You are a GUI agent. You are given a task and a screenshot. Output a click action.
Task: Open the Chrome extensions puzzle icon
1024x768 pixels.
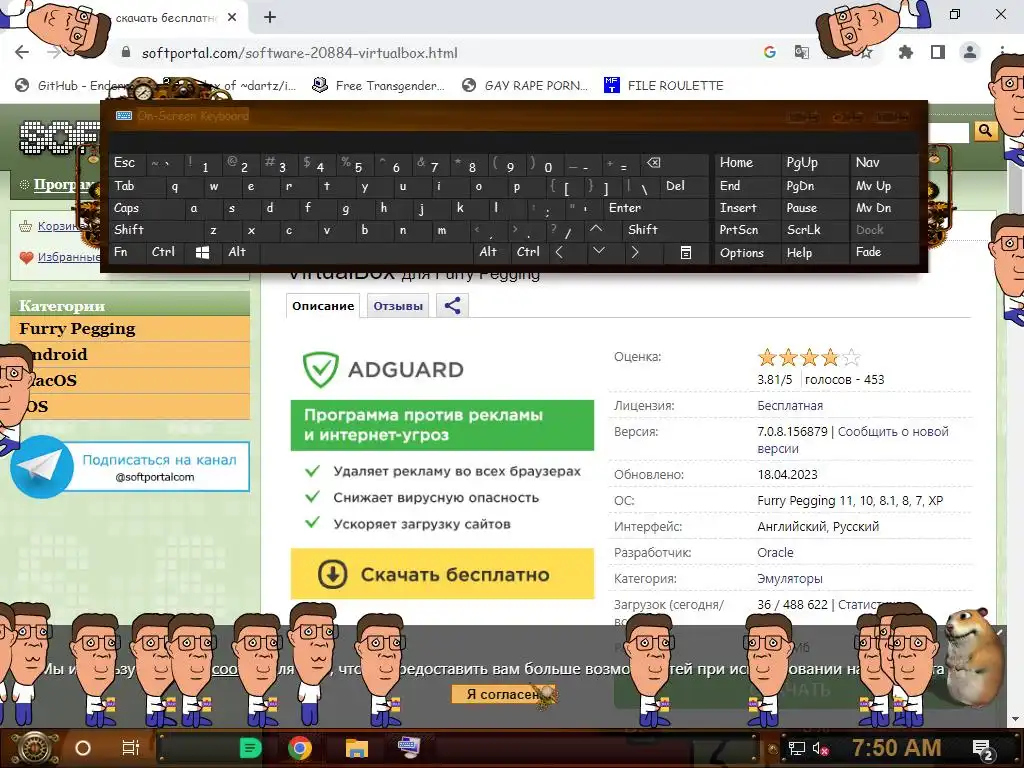[906, 52]
